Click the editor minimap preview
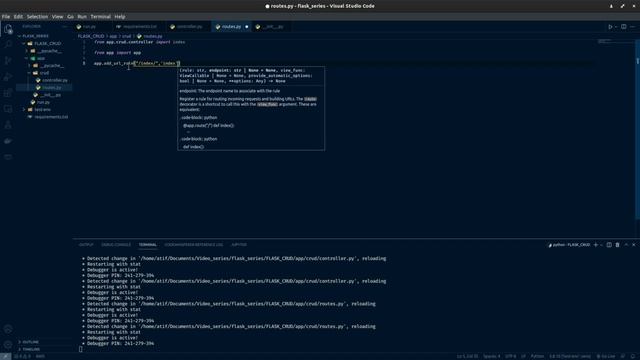Viewport: 640px width, 360px height. (605, 41)
